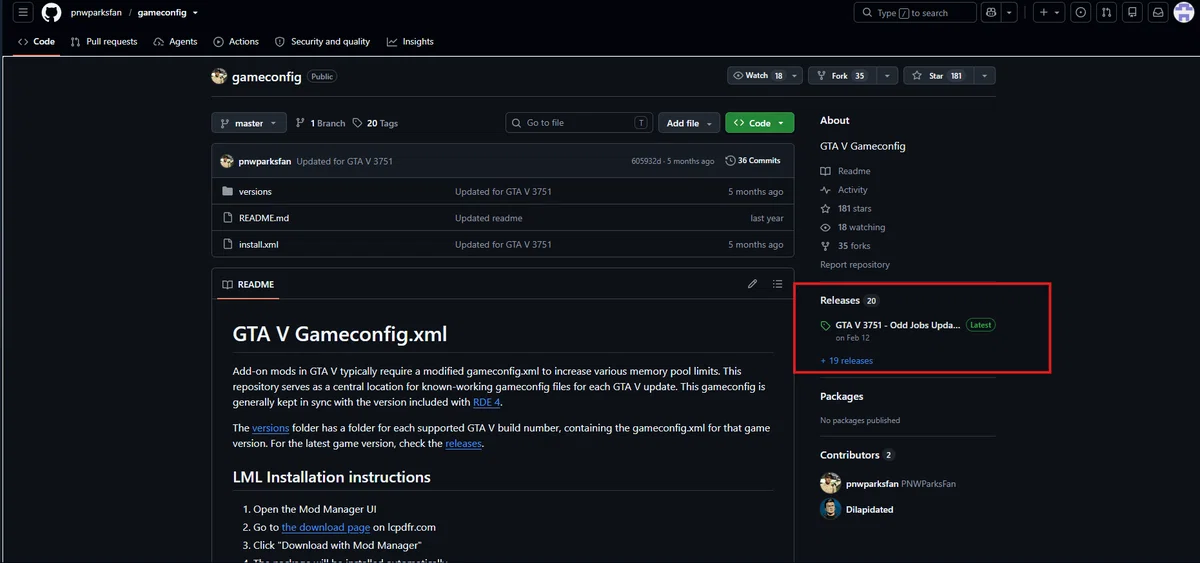View 20 Tags link
The width and height of the screenshot is (1200, 563).
pyautogui.click(x=375, y=123)
